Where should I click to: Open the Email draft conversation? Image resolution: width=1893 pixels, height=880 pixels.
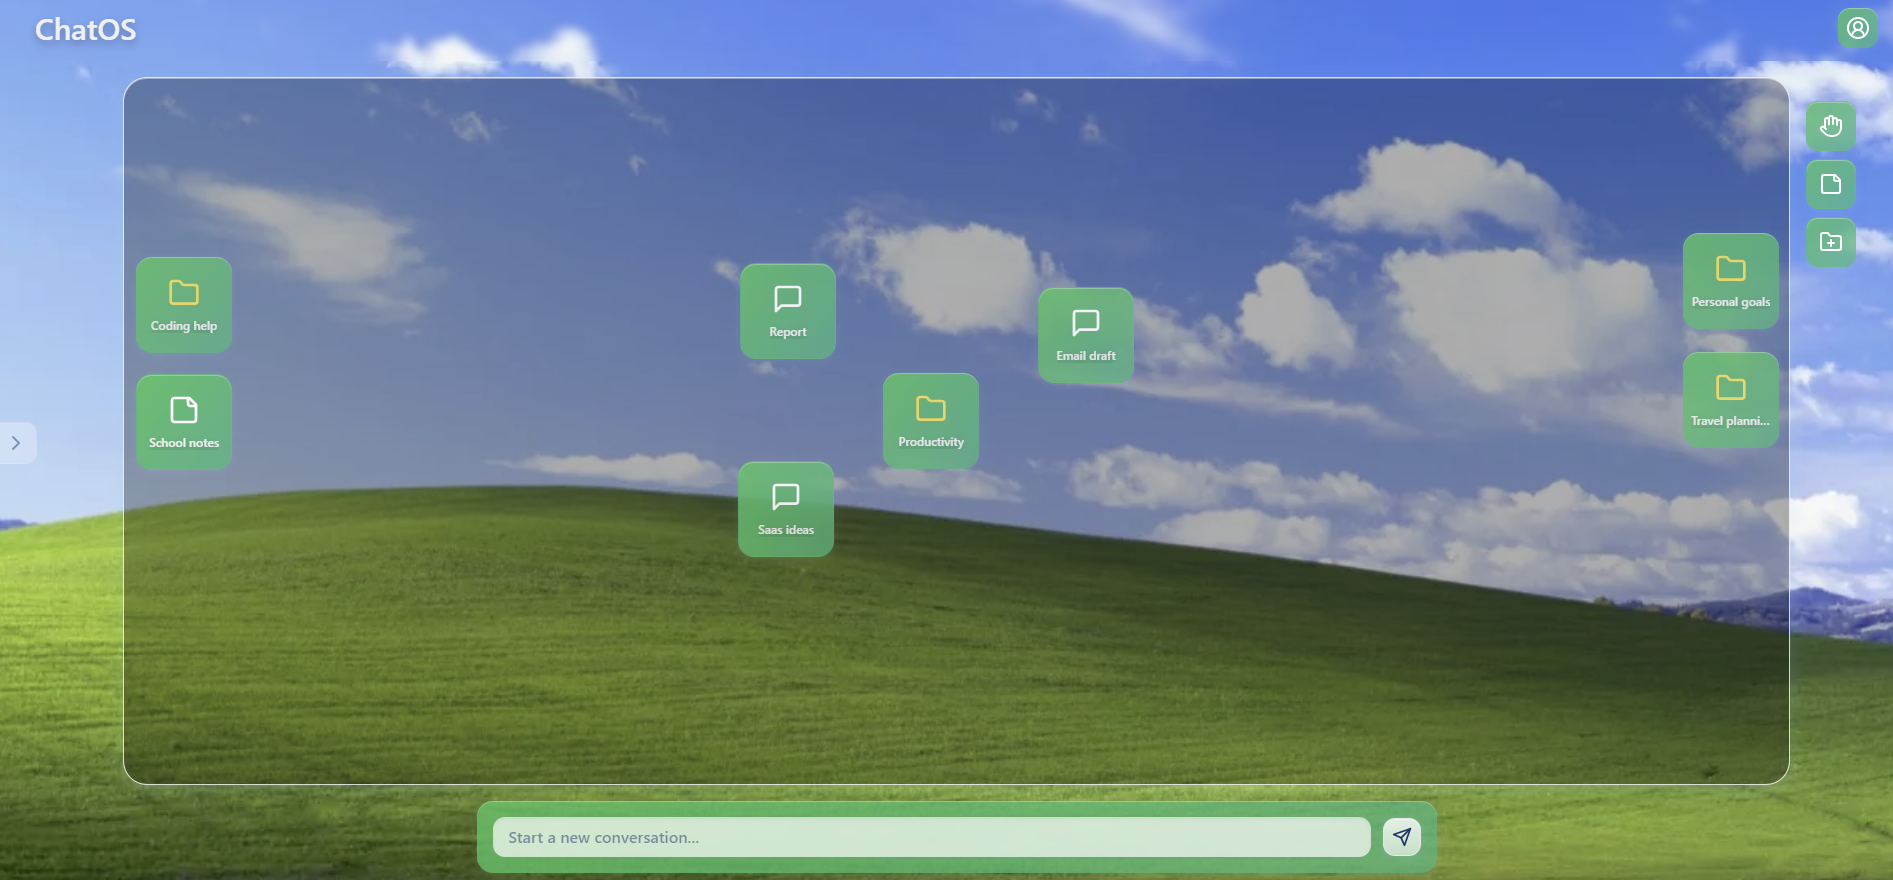pyautogui.click(x=1086, y=335)
